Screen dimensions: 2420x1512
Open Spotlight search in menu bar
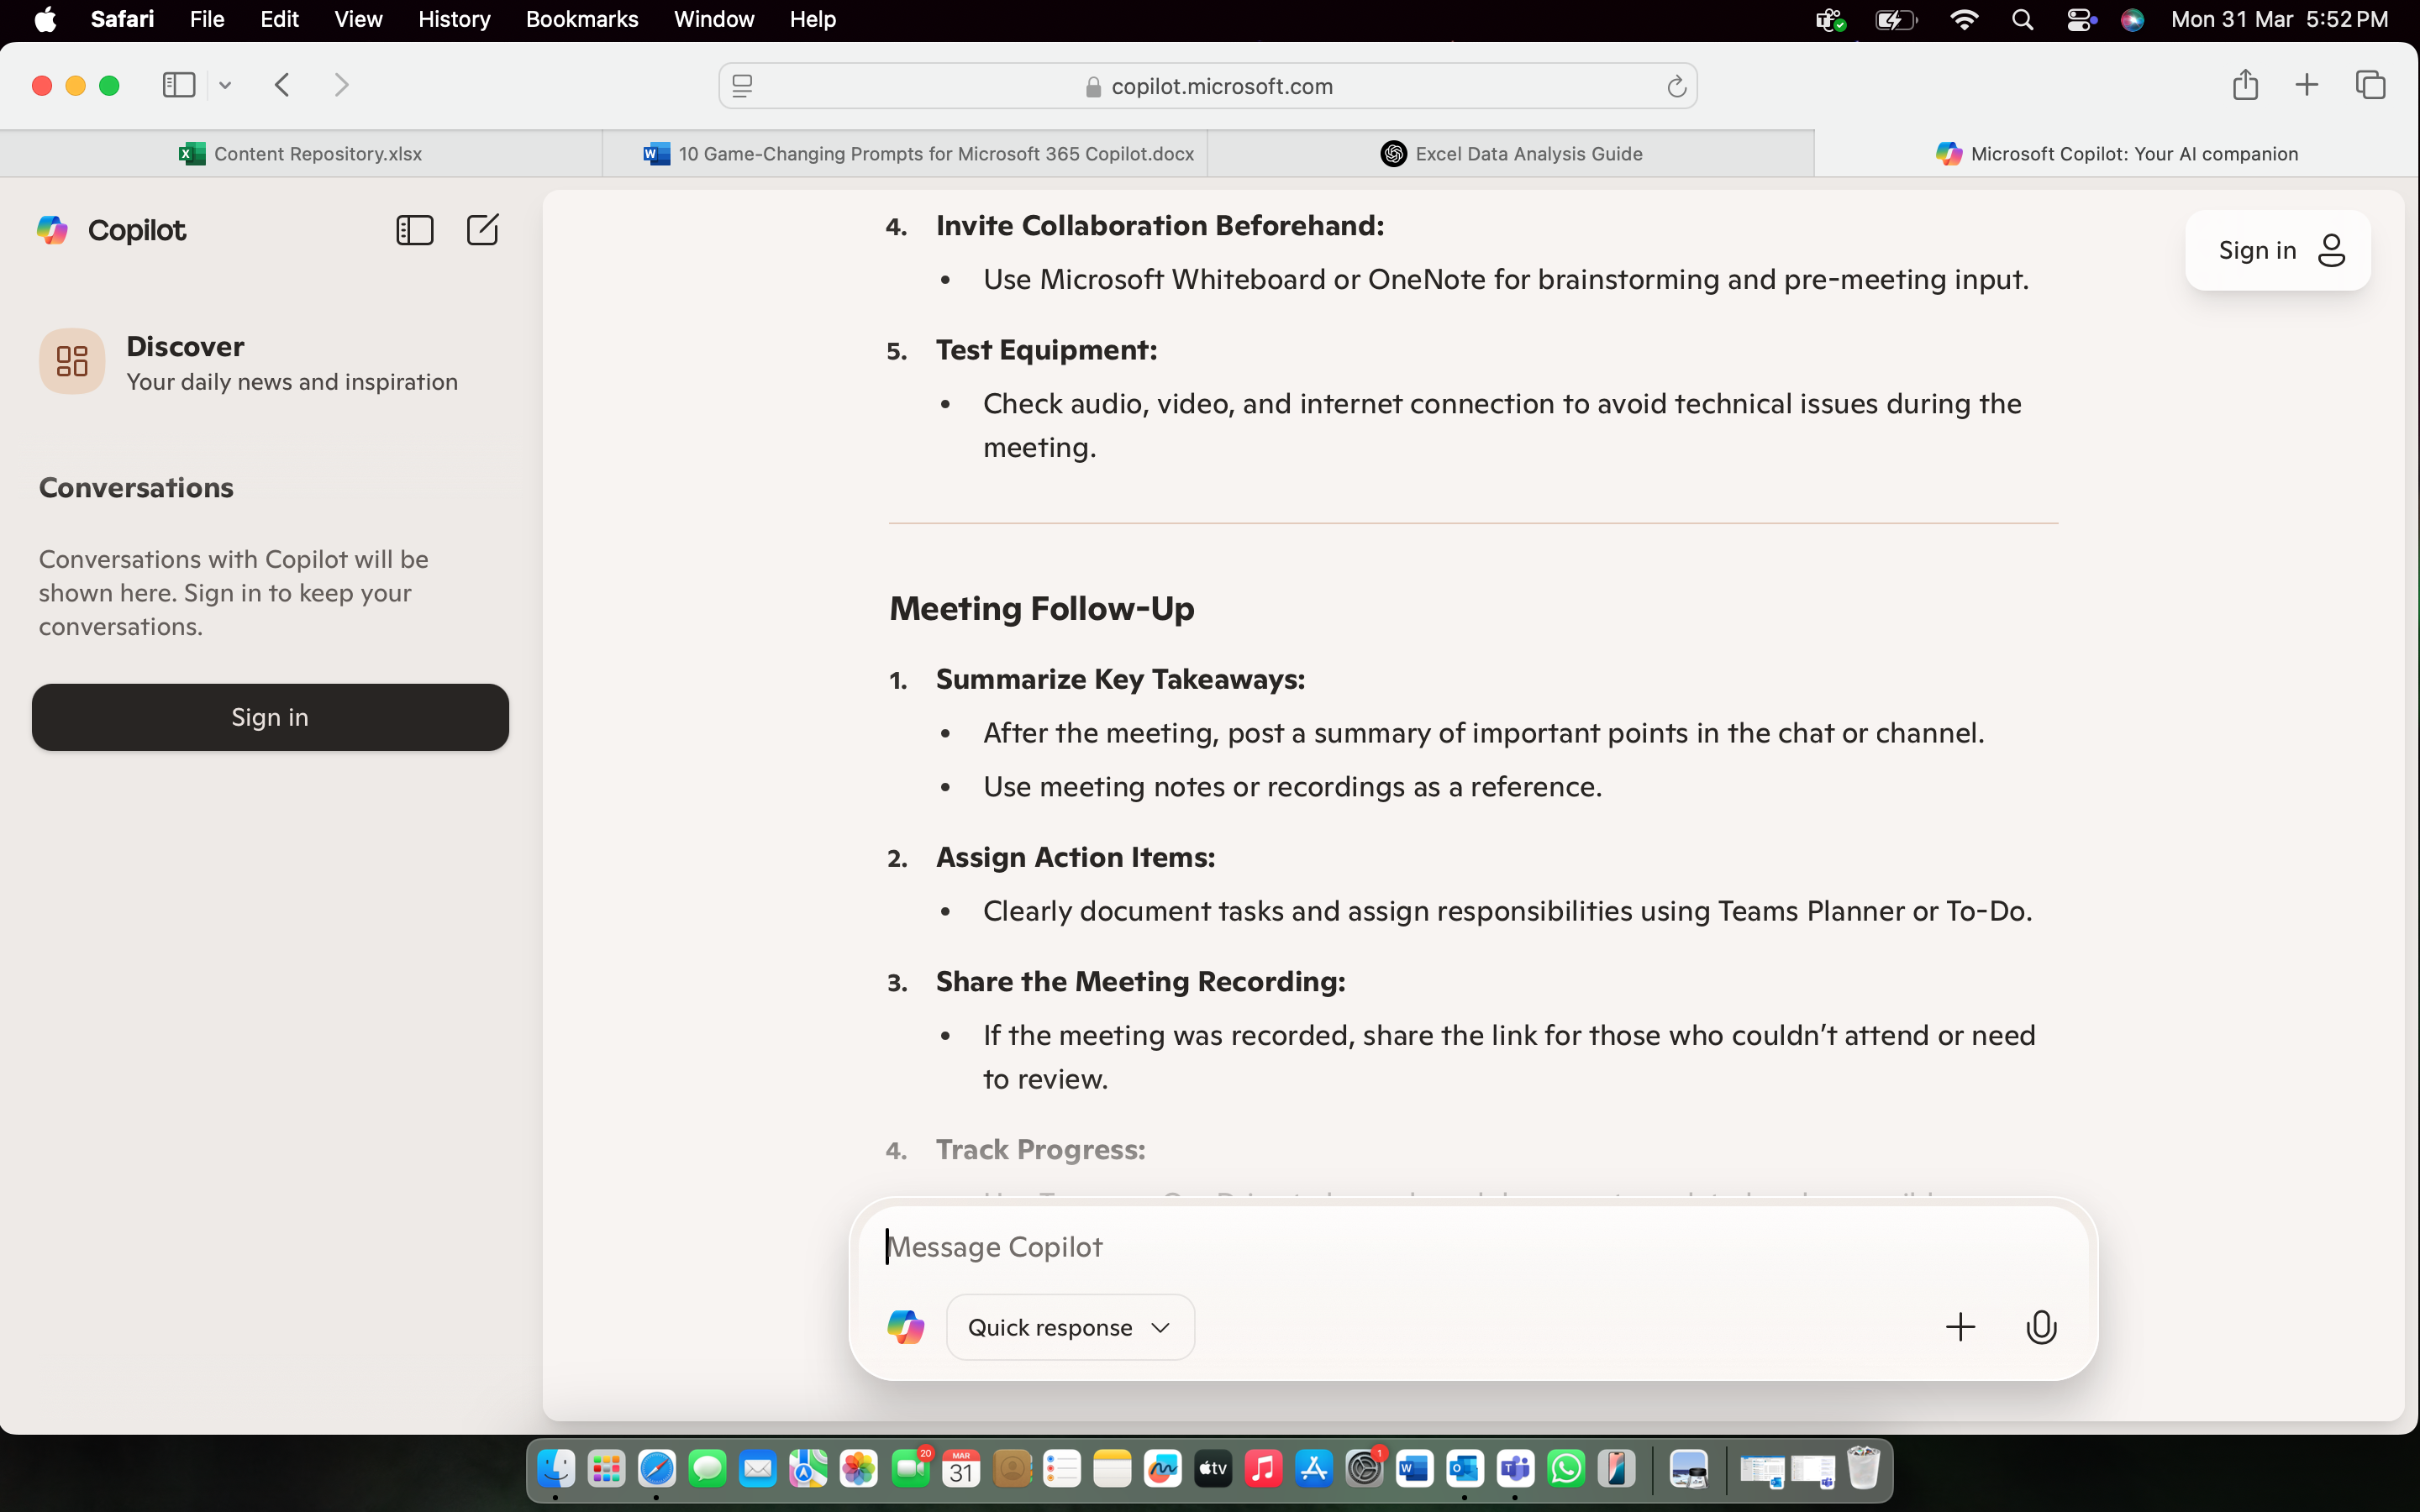pyautogui.click(x=2022, y=20)
